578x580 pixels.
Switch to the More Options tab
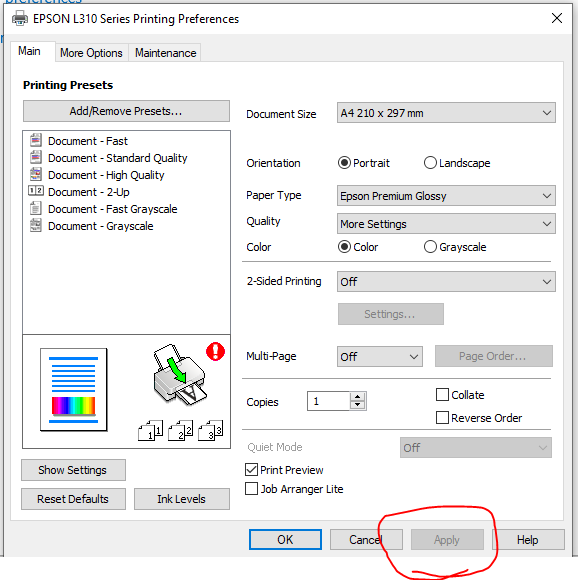[91, 53]
